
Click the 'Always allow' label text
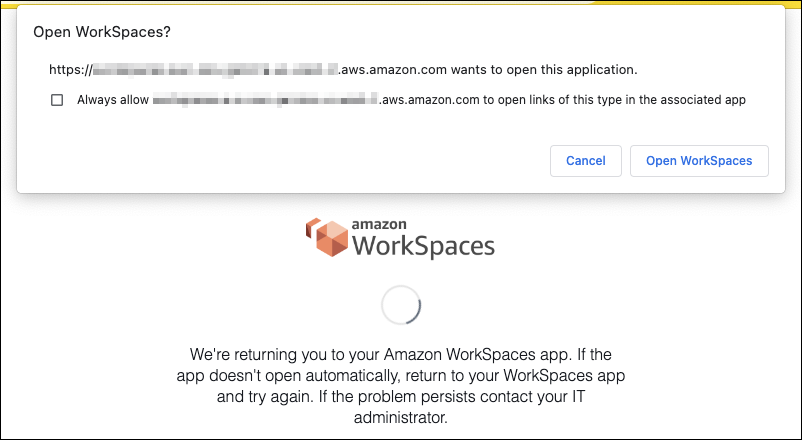(112, 100)
